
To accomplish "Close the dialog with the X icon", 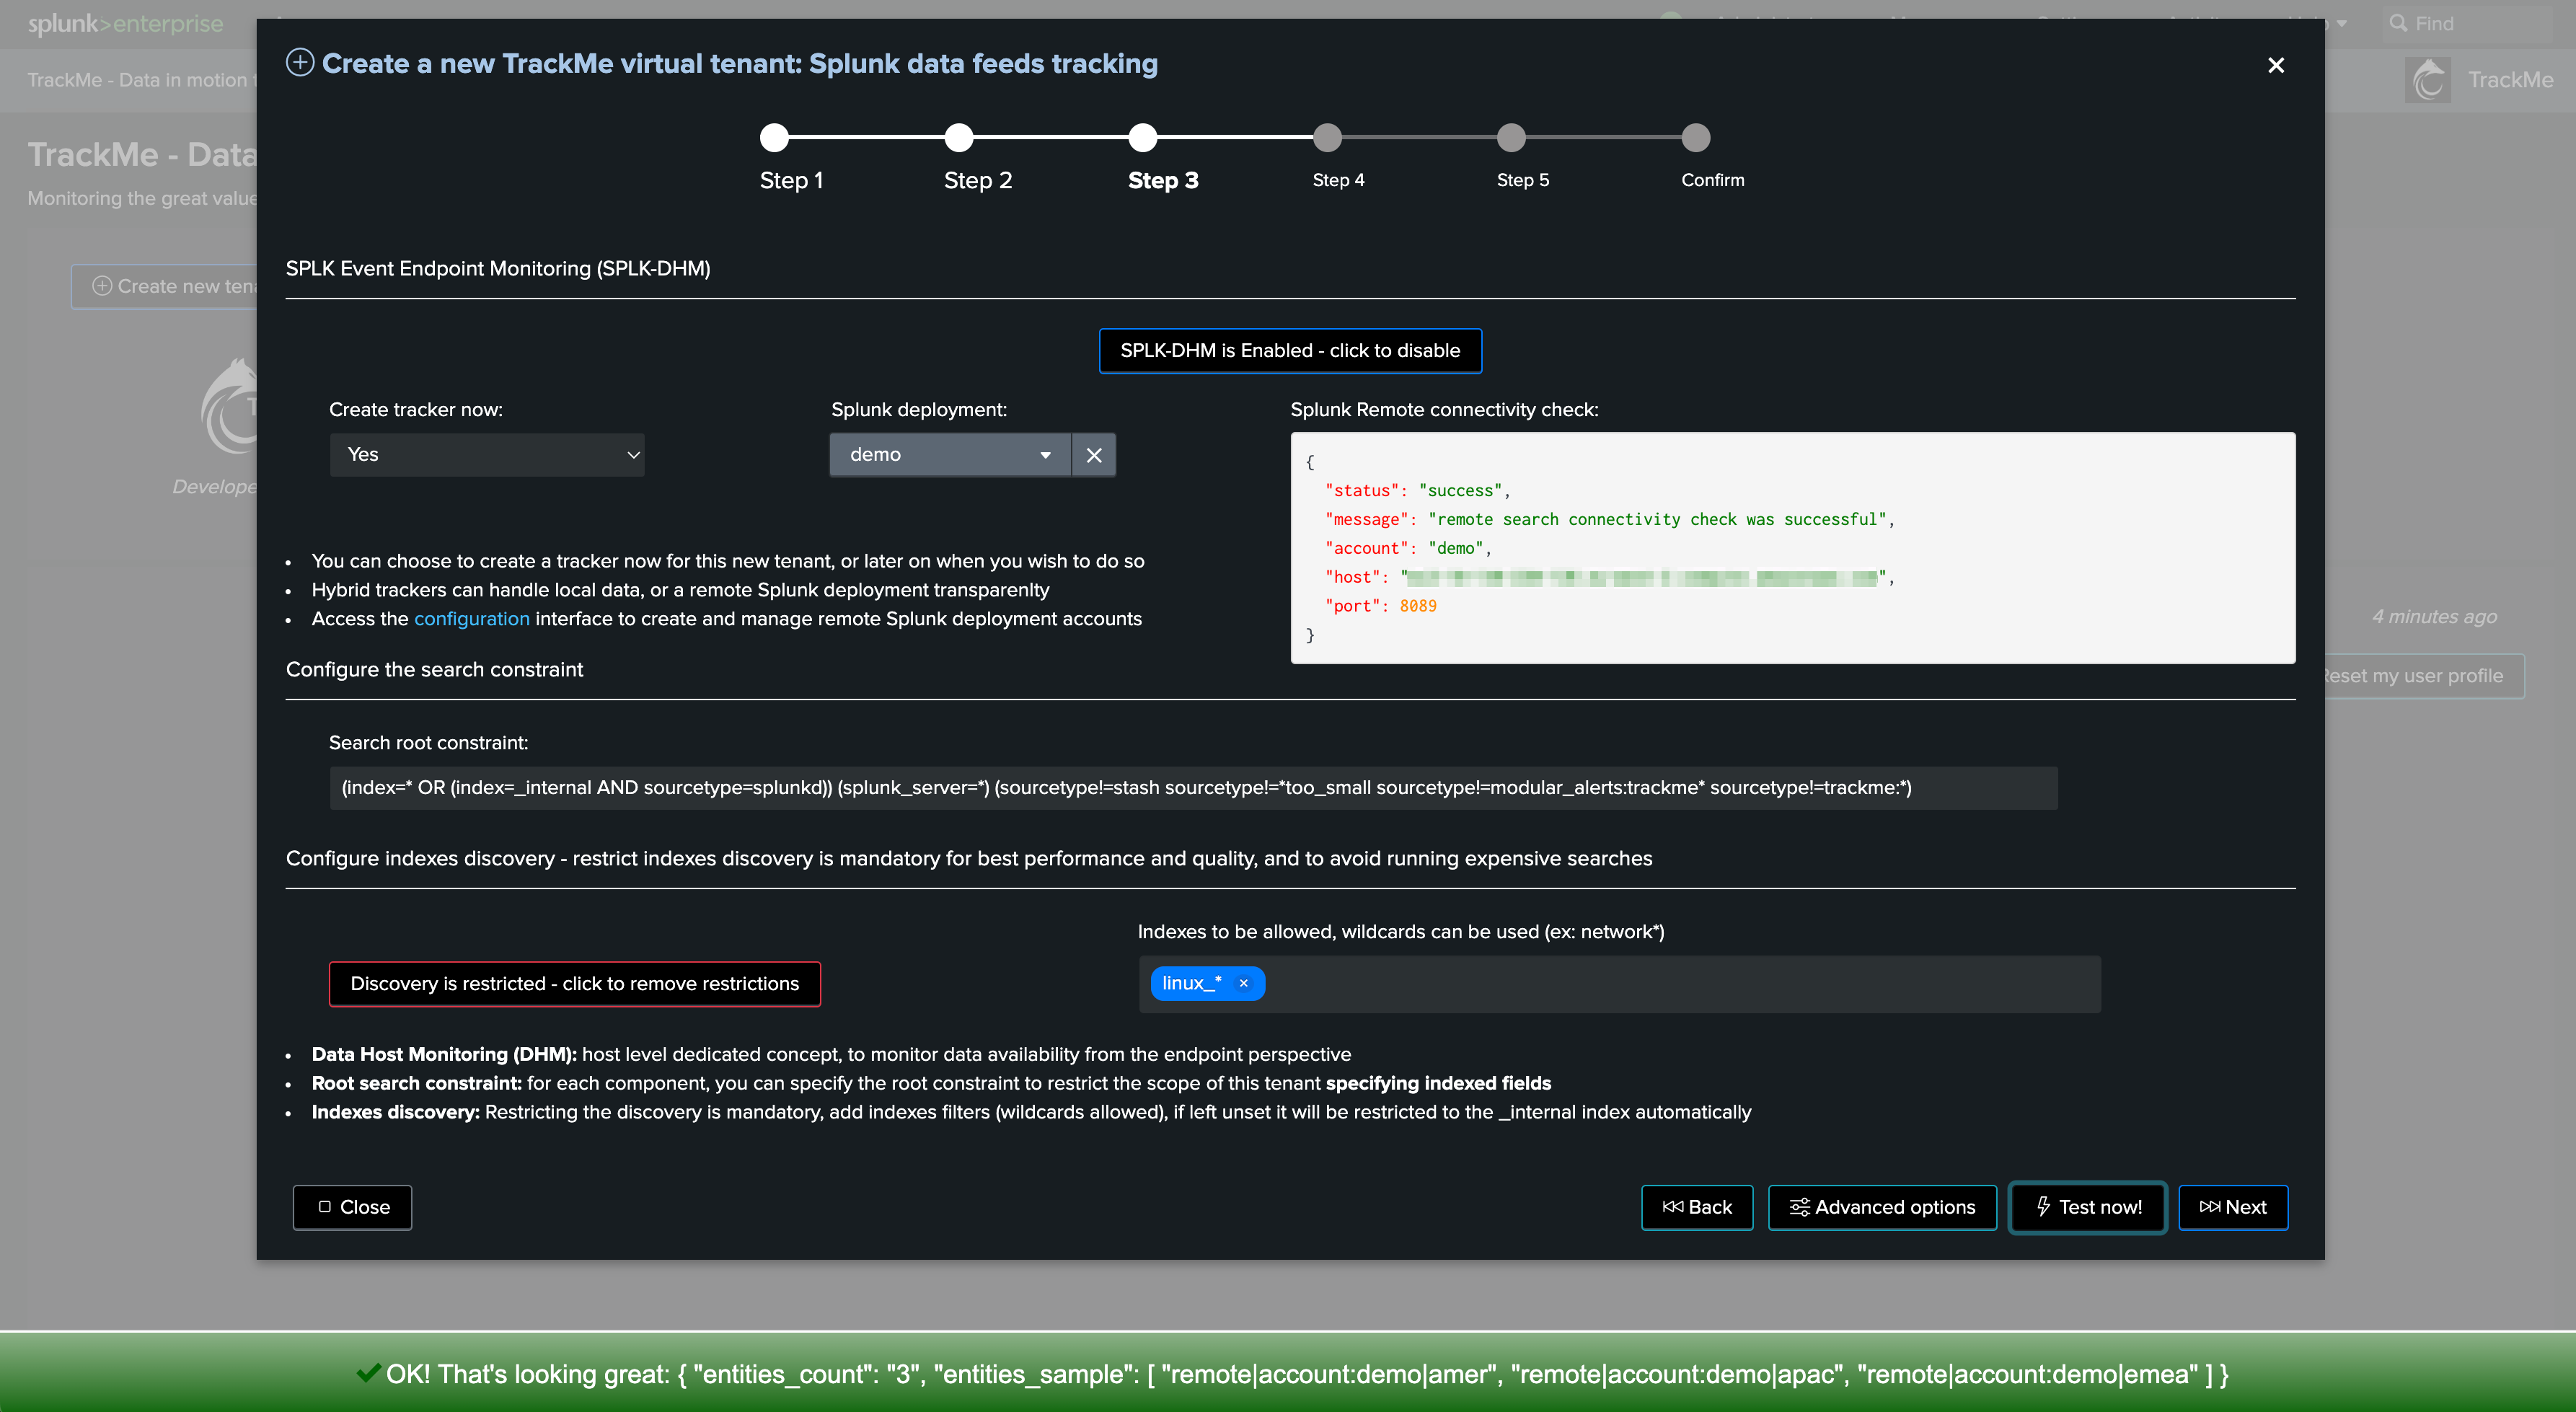I will point(2275,65).
